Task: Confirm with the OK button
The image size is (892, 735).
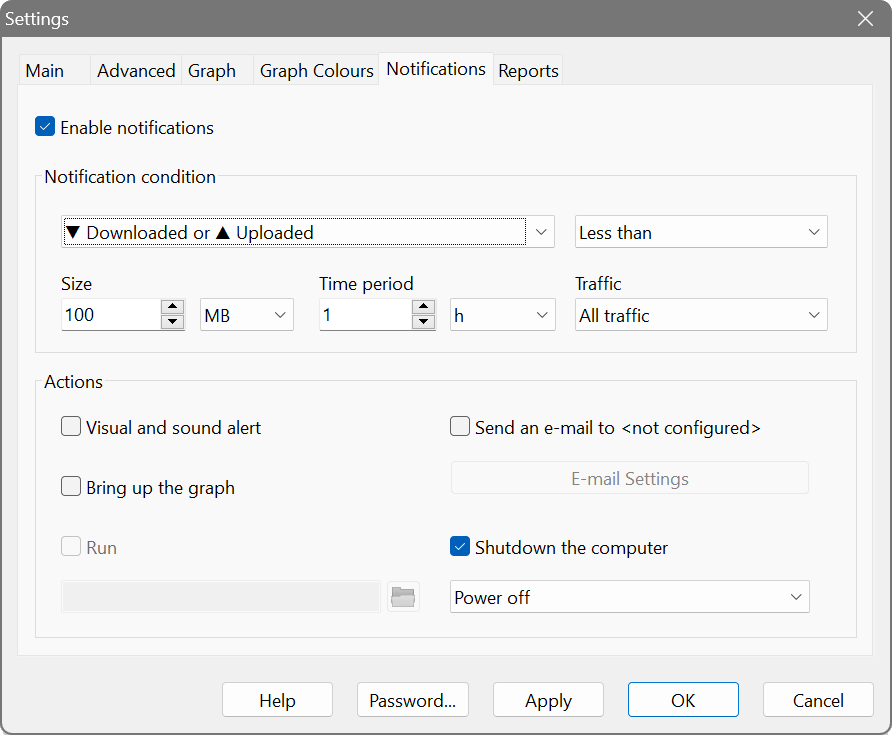Action: coord(683,700)
